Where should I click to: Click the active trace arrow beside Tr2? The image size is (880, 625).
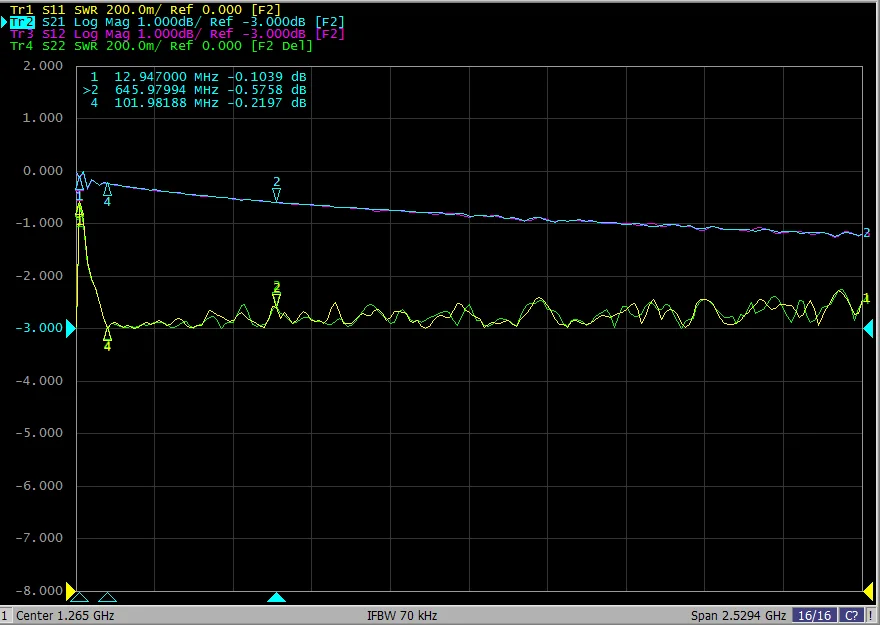pos(4,22)
